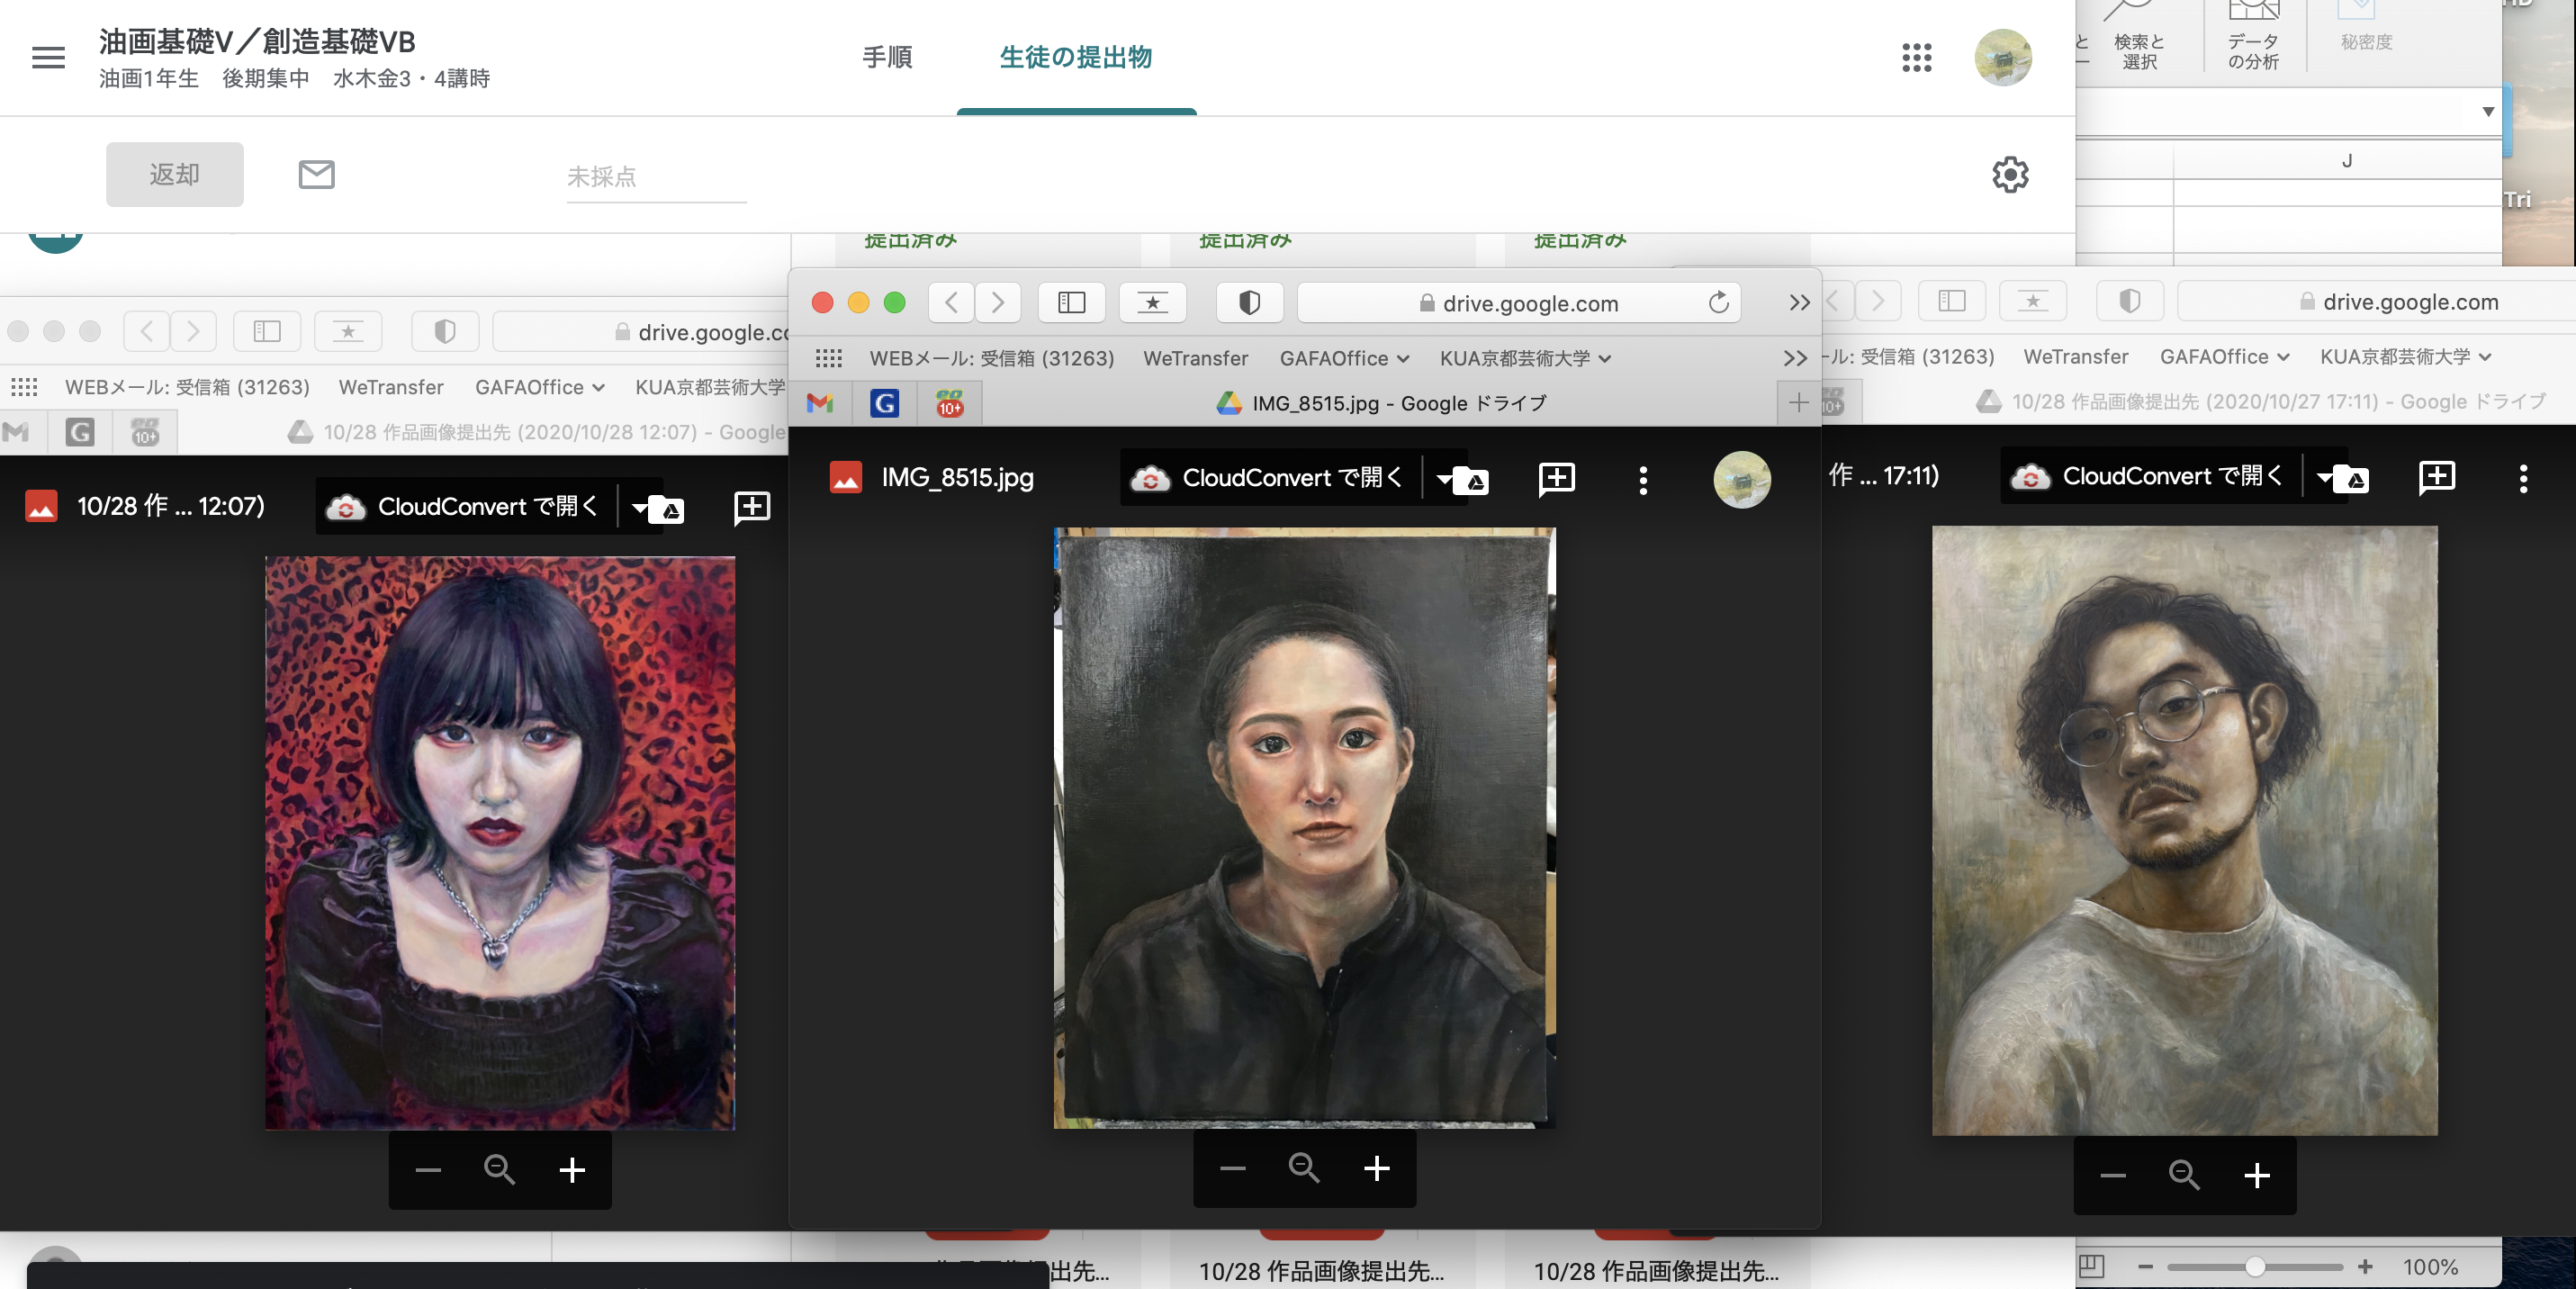Open dropdown arrow next to CloudConvert で開く
This screenshot has height=1289, width=2576.
pos(1445,478)
